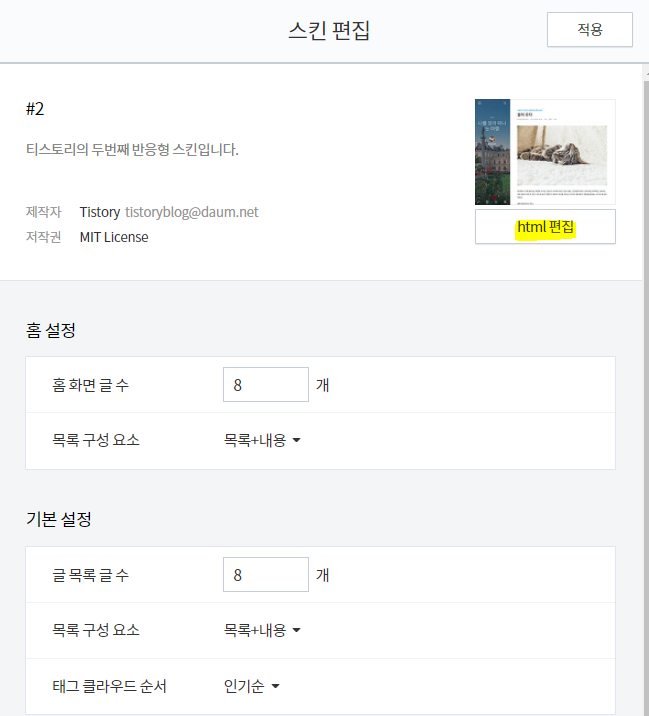Click the 저작권 label

tap(43, 237)
